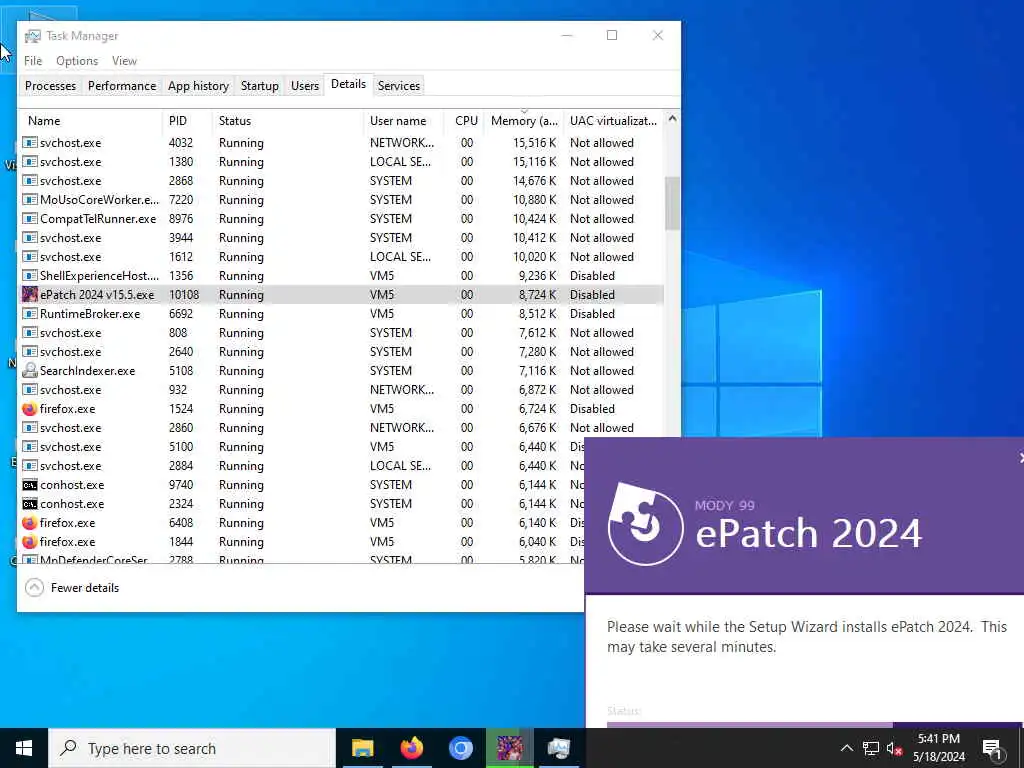This screenshot has height=768, width=1024.
Task: Switch to the App history tab
Action: pyautogui.click(x=199, y=86)
